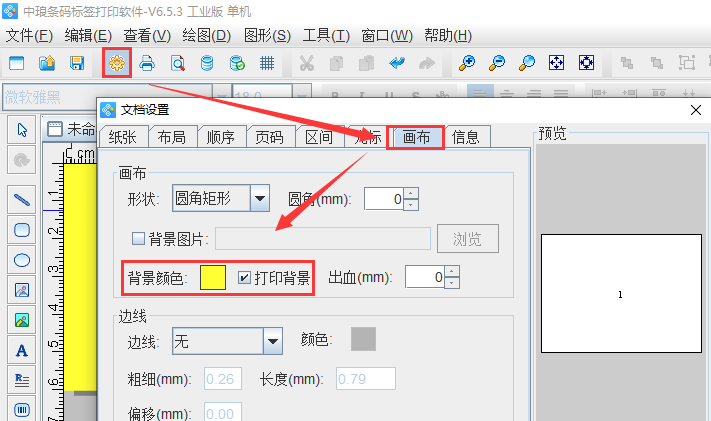The width and height of the screenshot is (711, 421).
Task: Click the 粗细(mm) field
Action: tap(223, 378)
